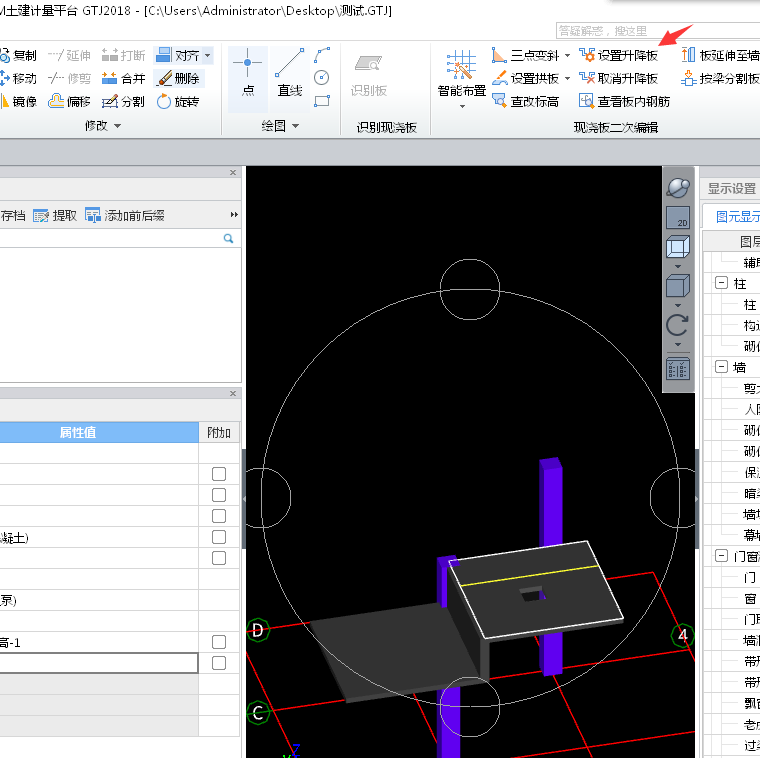Image resolution: width=760 pixels, height=758 pixels.
Task: Close the properties panel
Action: click(233, 394)
